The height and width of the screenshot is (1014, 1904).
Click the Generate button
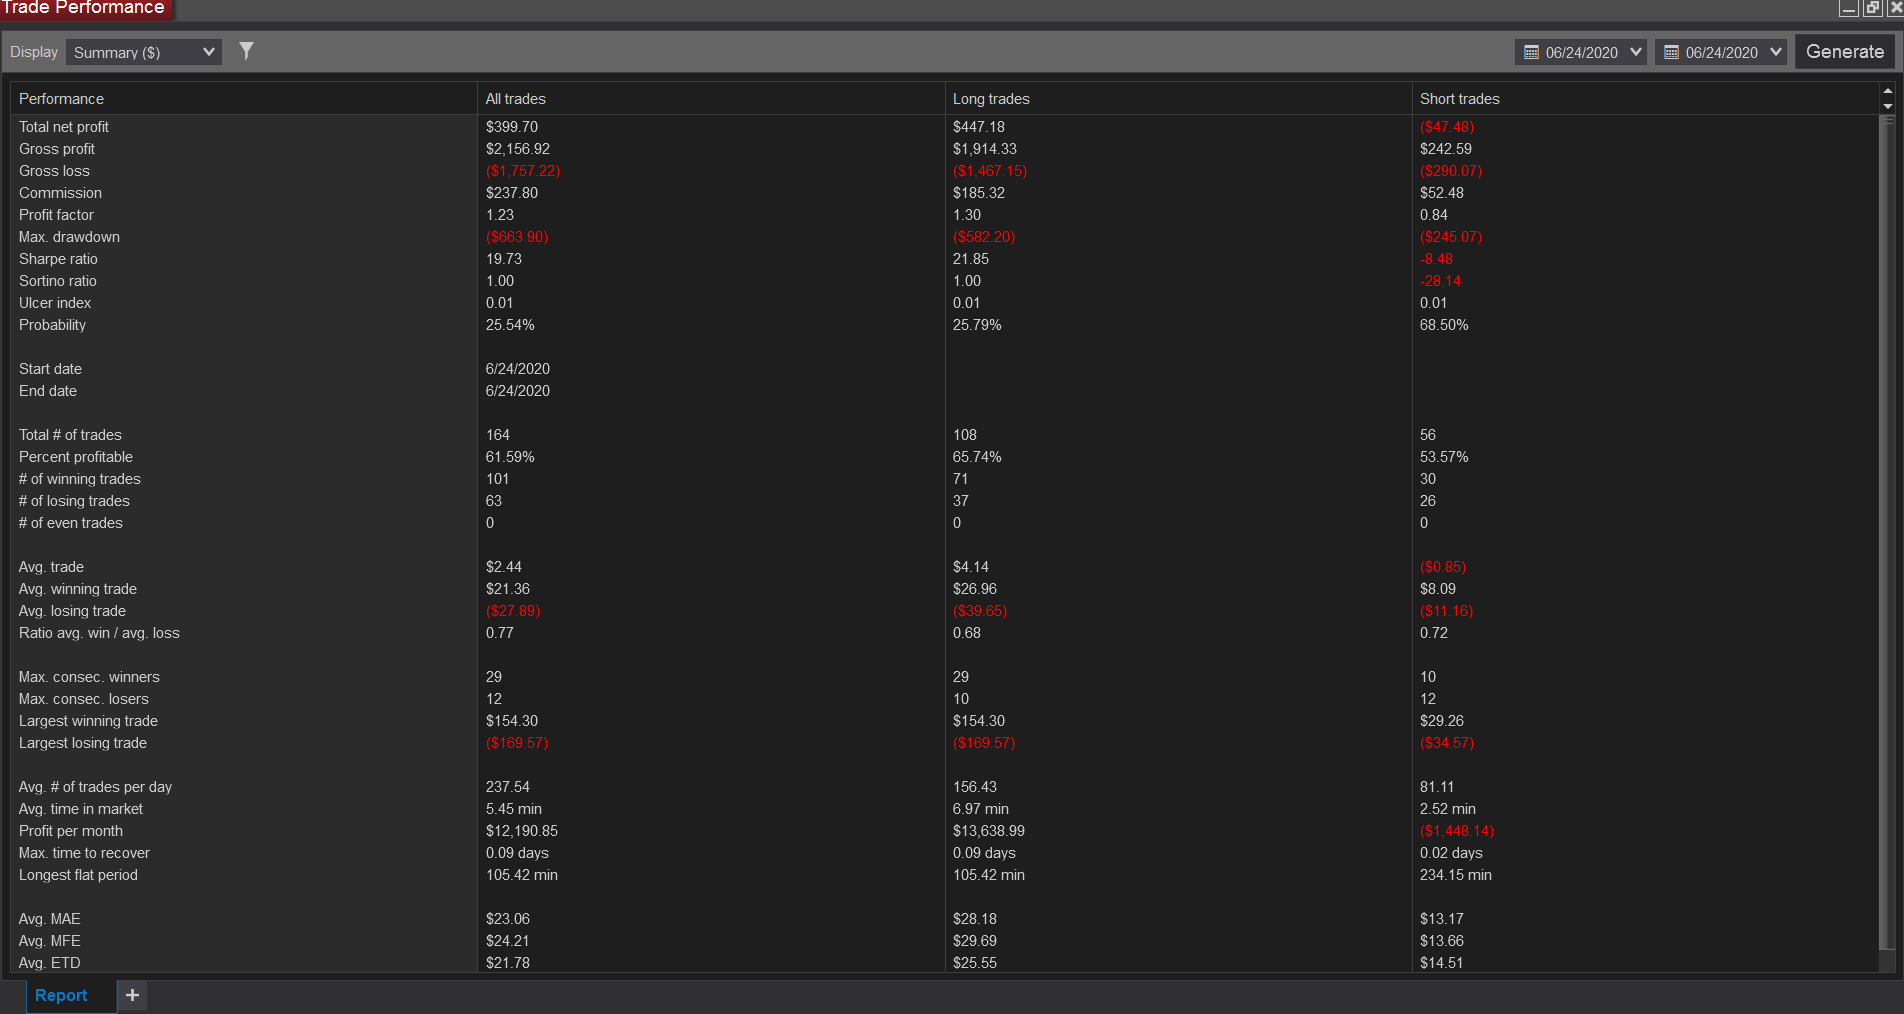[x=1845, y=52]
